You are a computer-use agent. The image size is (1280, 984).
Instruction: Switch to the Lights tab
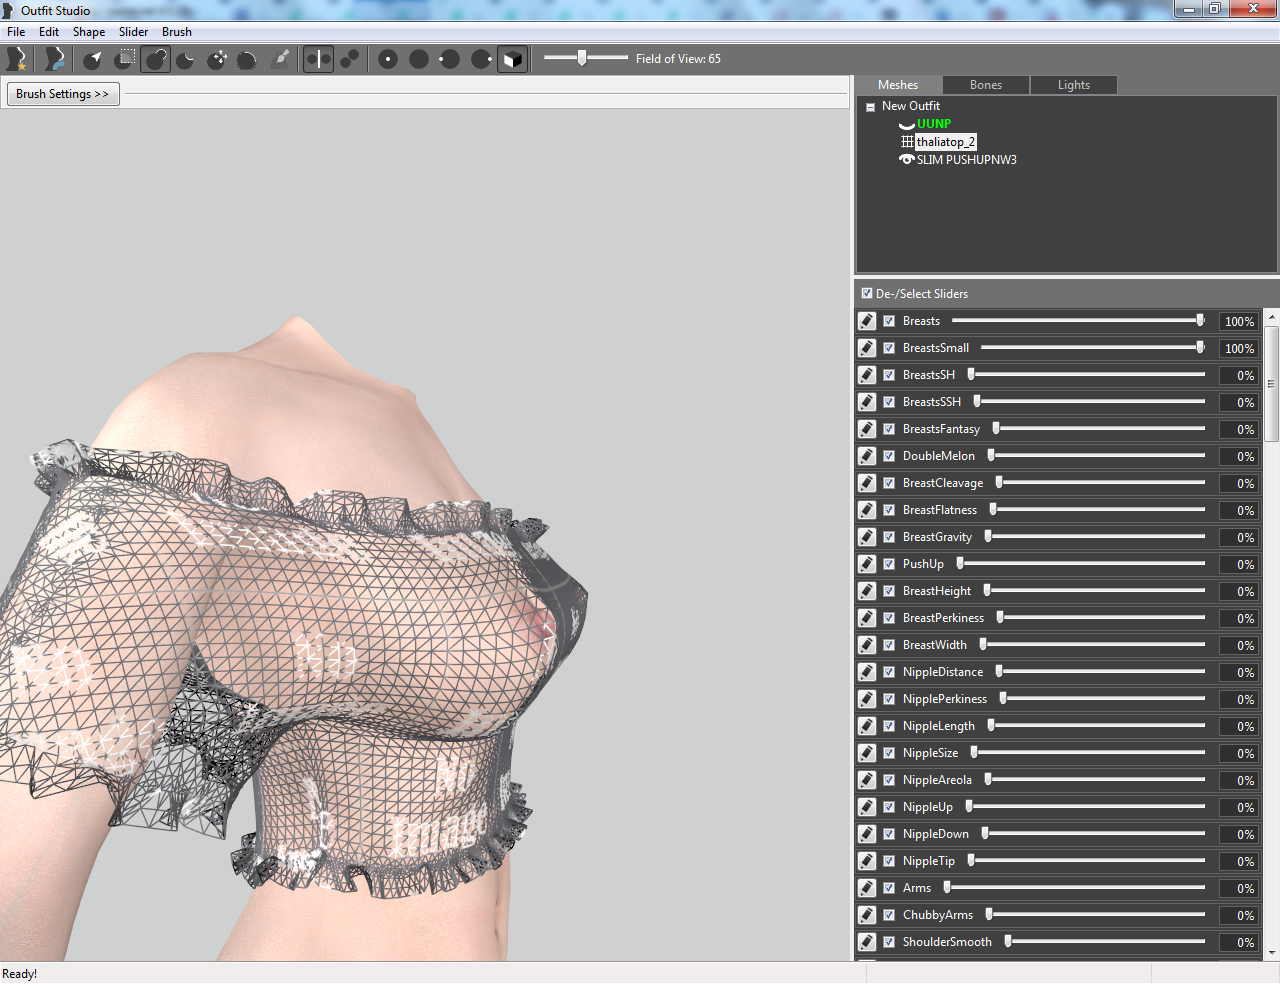[x=1074, y=85]
